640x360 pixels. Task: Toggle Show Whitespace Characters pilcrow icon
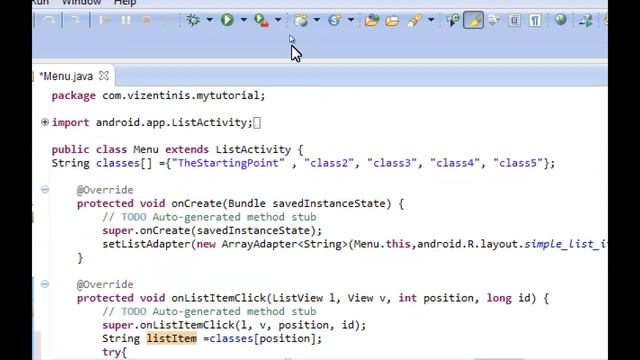(535, 20)
